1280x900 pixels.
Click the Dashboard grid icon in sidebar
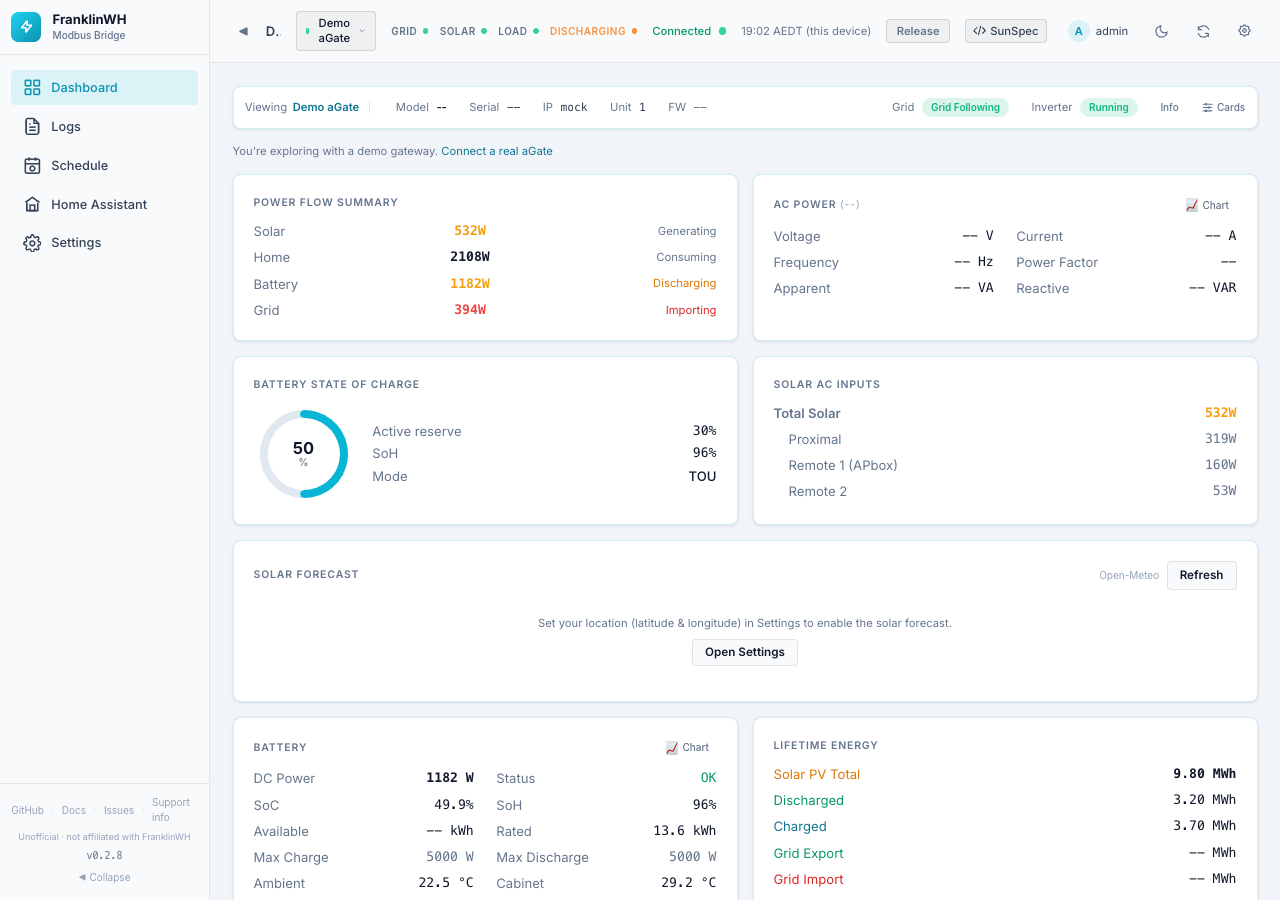(x=32, y=87)
